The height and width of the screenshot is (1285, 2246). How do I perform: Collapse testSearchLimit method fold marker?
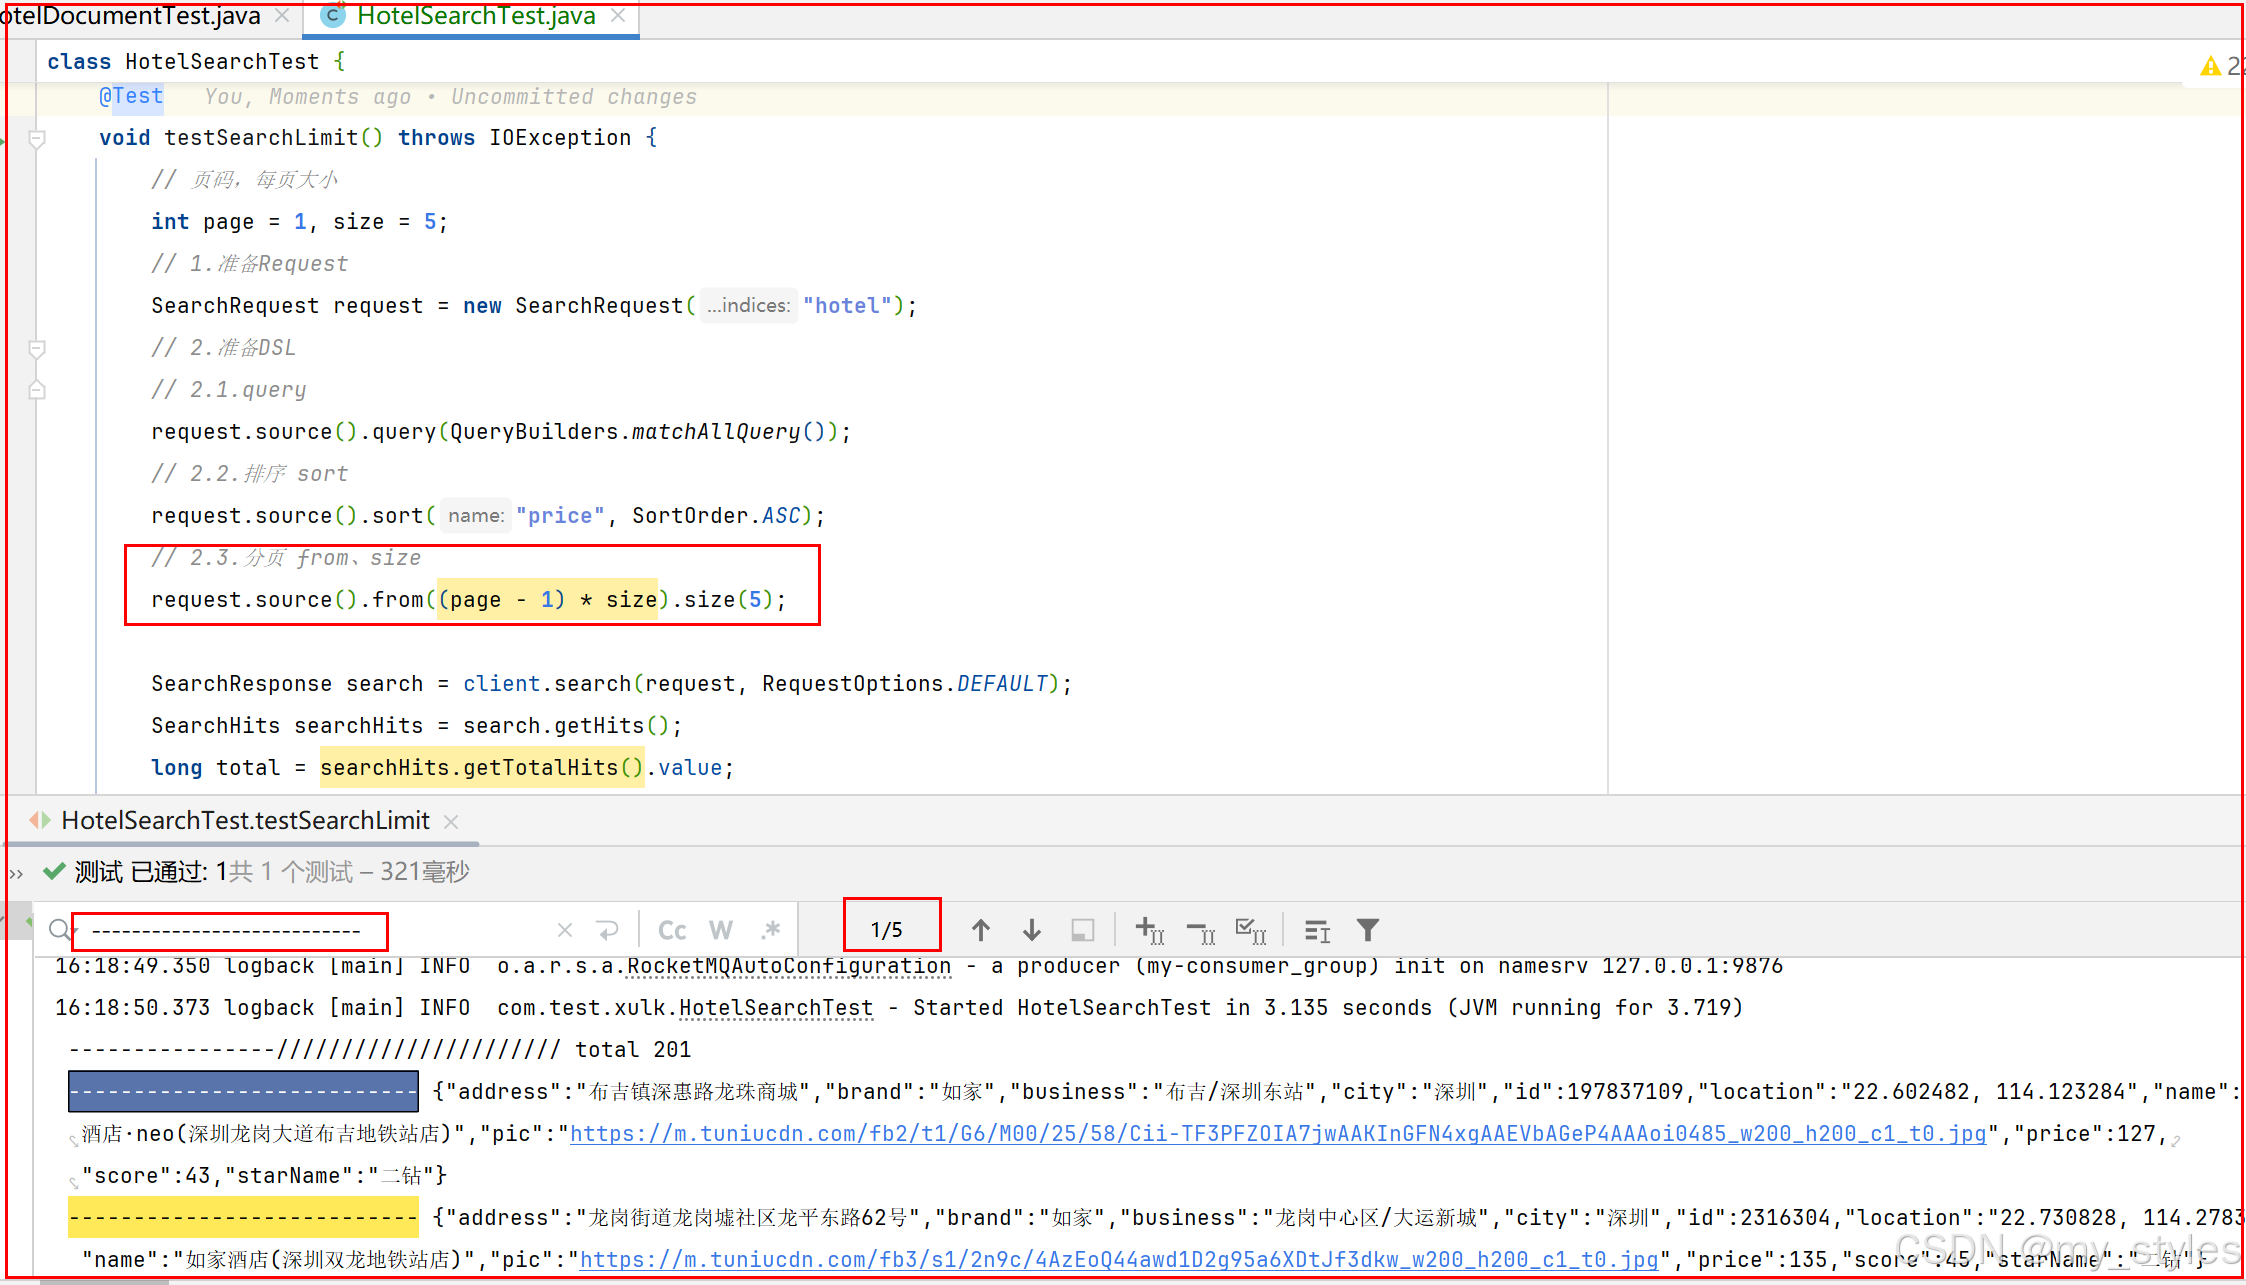37,139
